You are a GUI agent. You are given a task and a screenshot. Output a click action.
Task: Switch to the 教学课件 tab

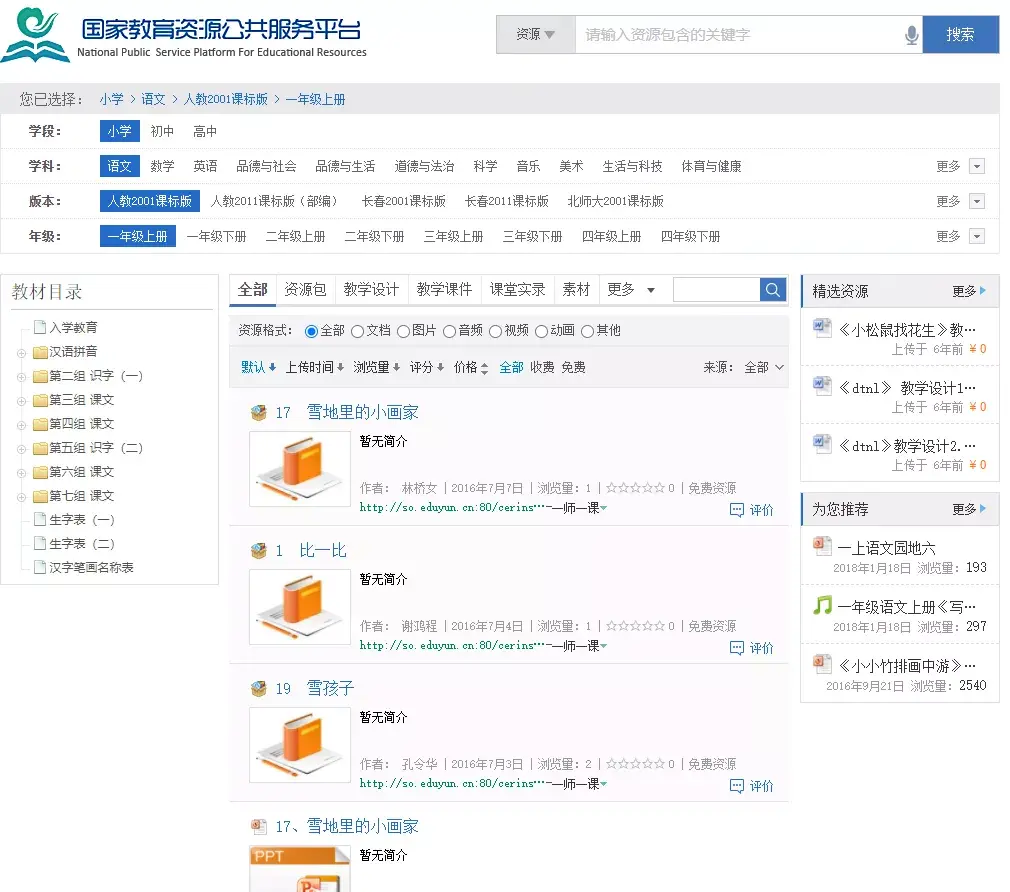pyautogui.click(x=444, y=289)
